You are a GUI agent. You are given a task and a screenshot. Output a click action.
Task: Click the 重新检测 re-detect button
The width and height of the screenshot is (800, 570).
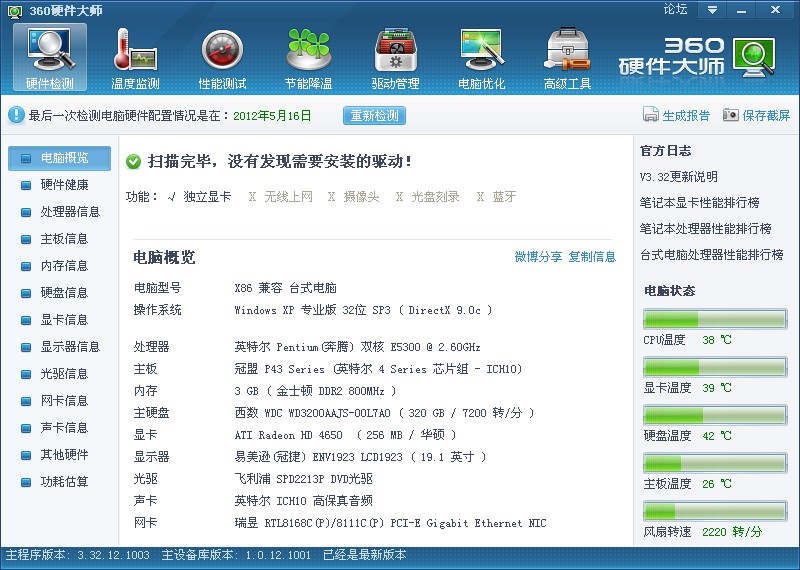click(374, 115)
